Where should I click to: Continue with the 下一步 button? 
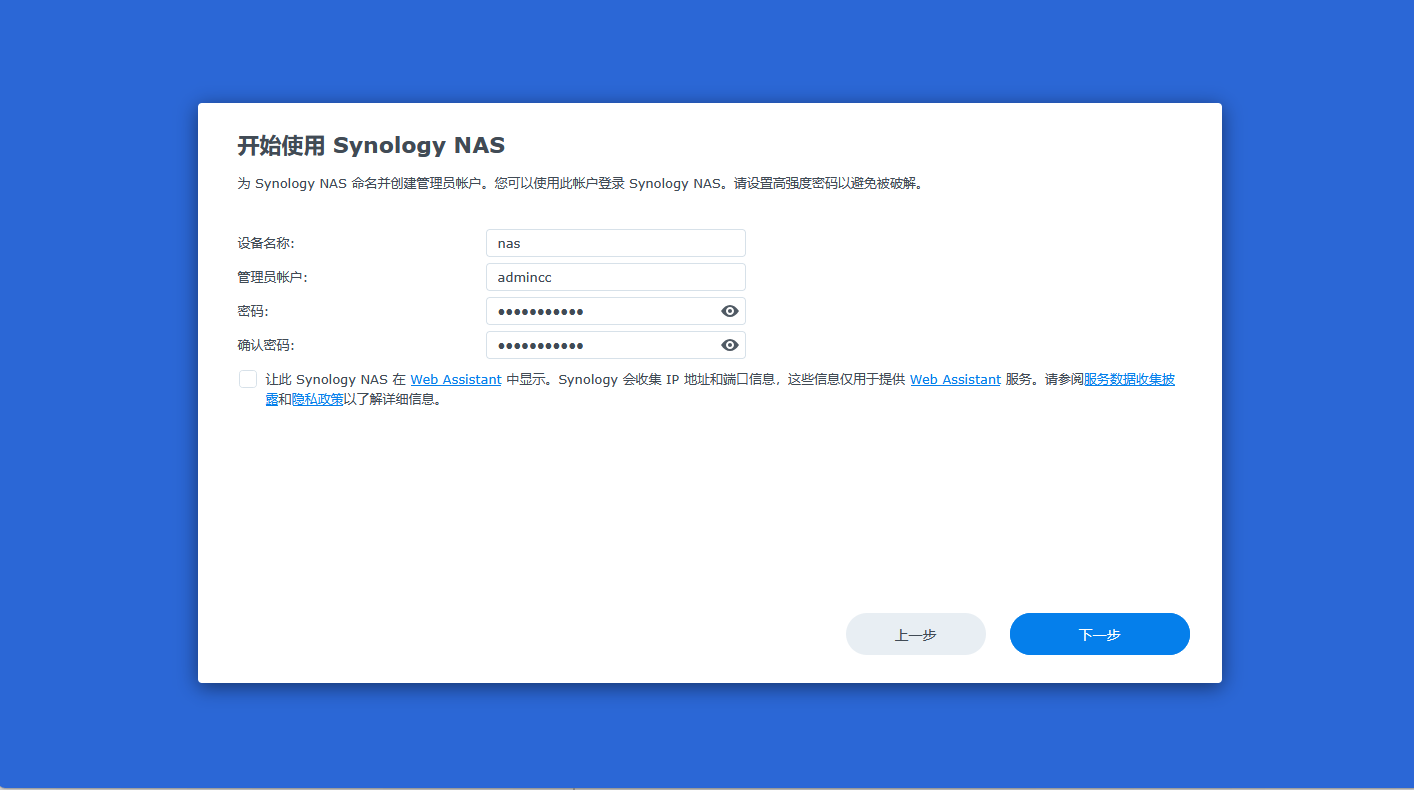pos(1100,634)
